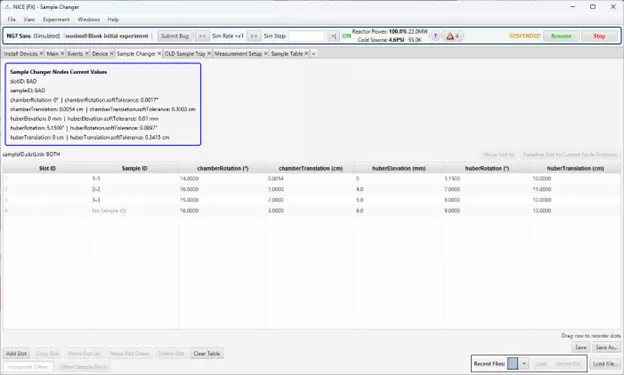624x375 pixels.
Task: Open the Experiment menu
Action: pyautogui.click(x=56, y=20)
